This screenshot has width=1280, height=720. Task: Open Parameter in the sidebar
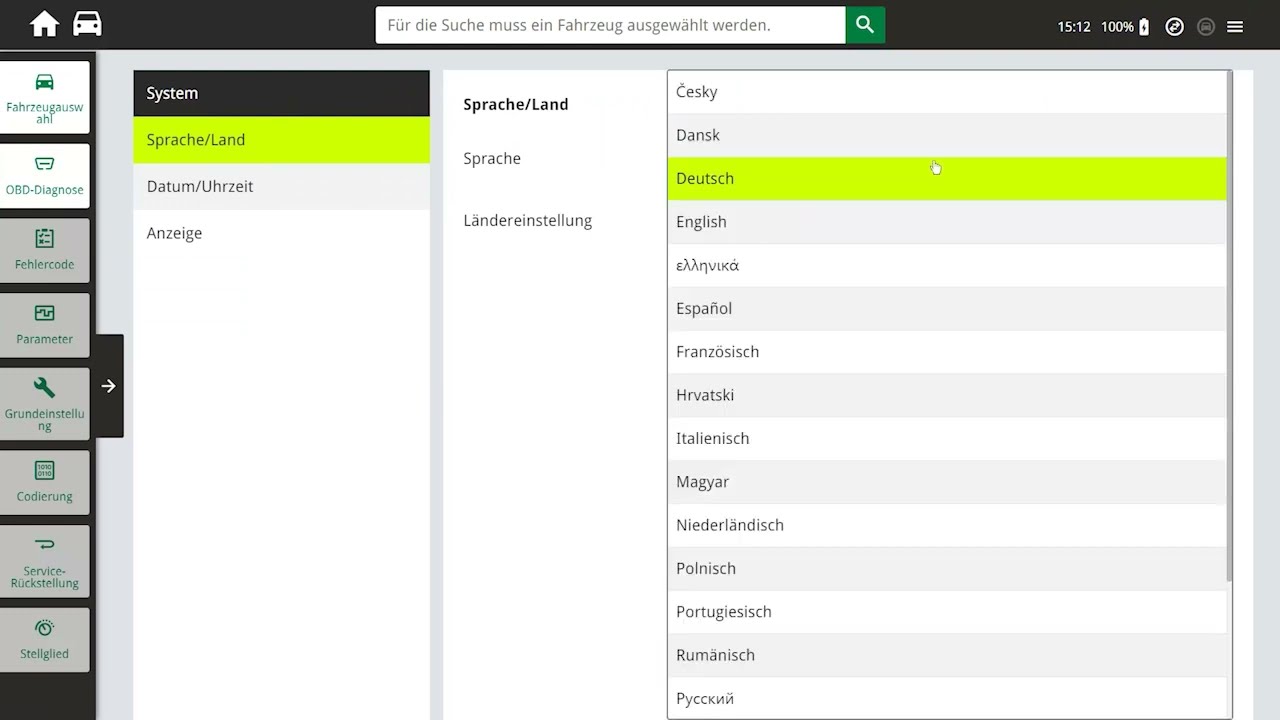coord(45,325)
